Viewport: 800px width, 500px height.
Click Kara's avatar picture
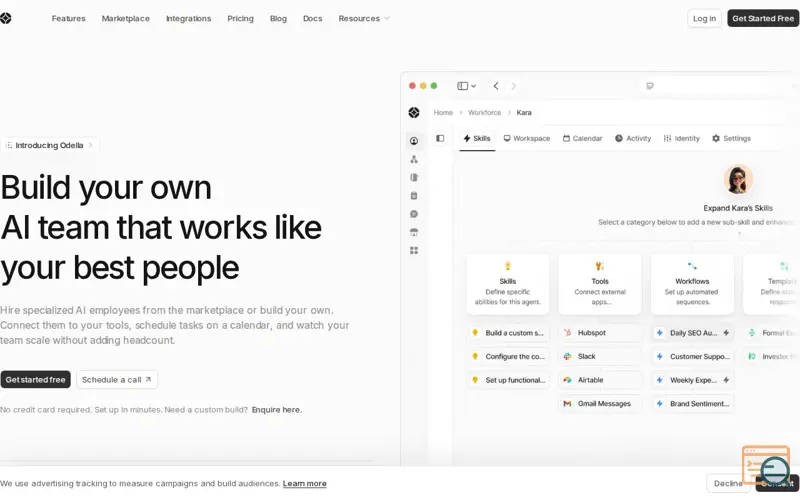click(738, 180)
